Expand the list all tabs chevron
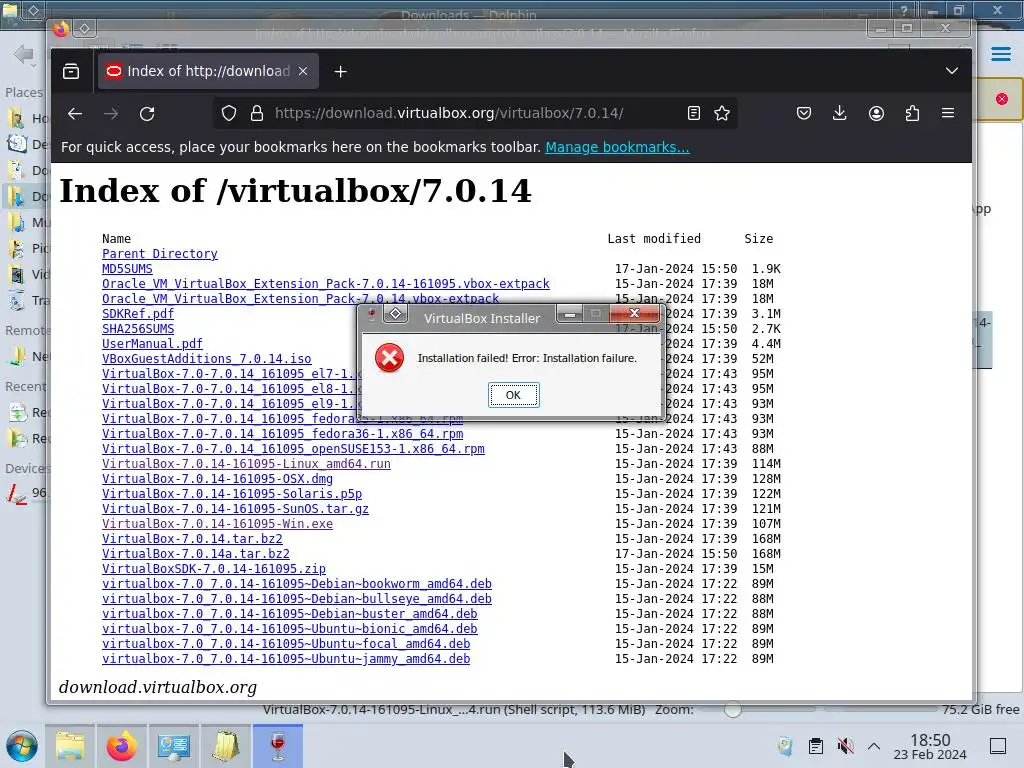 [952, 71]
